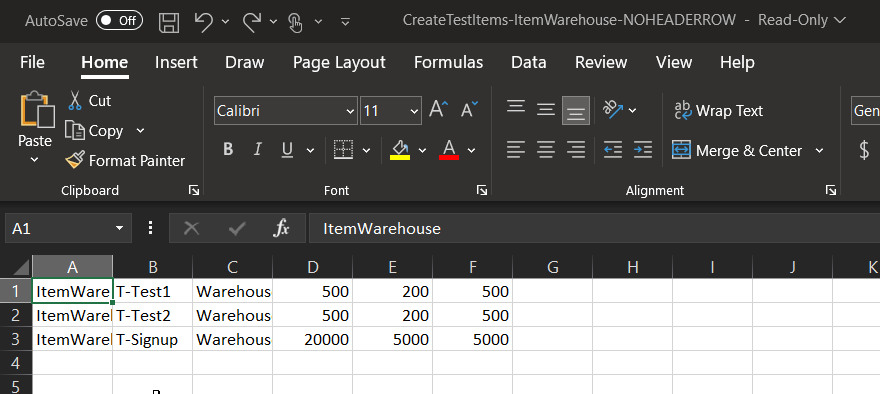Open the Font Color dropdown arrow
Viewport: 880px width, 394px height.
click(x=471, y=150)
